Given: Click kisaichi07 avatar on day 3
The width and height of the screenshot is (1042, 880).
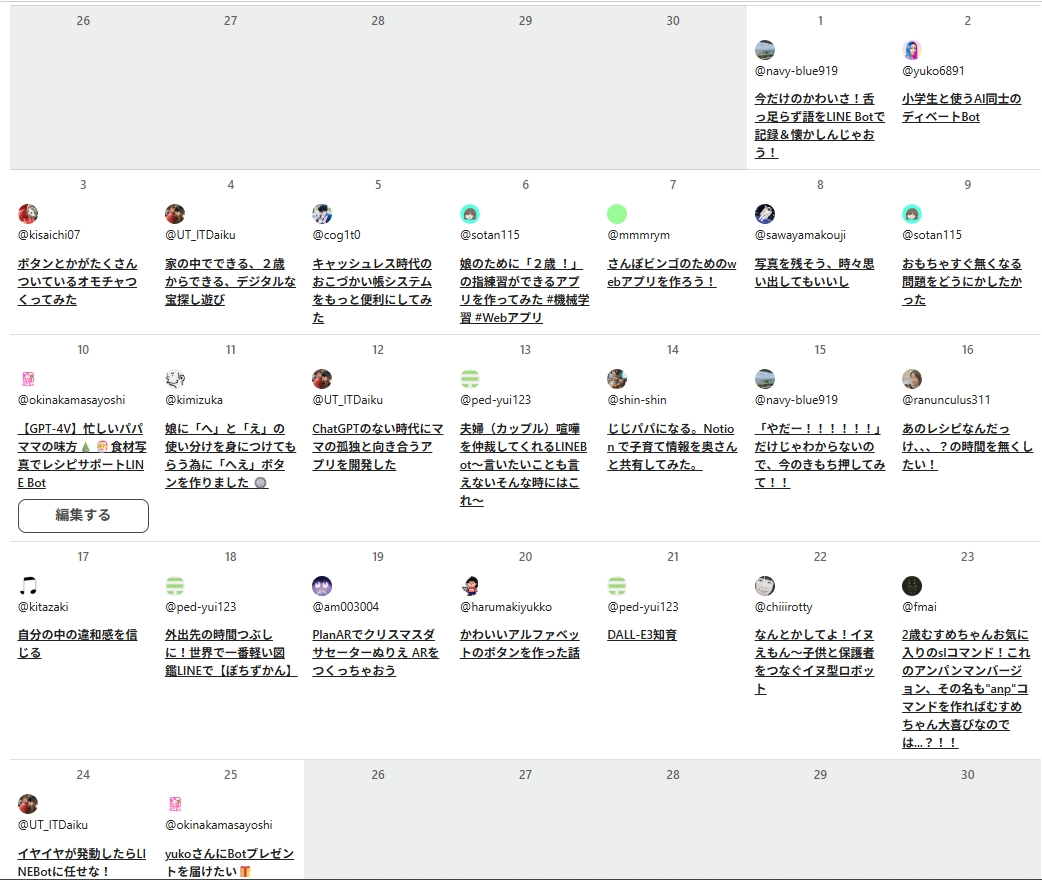Looking at the screenshot, I should (28, 214).
